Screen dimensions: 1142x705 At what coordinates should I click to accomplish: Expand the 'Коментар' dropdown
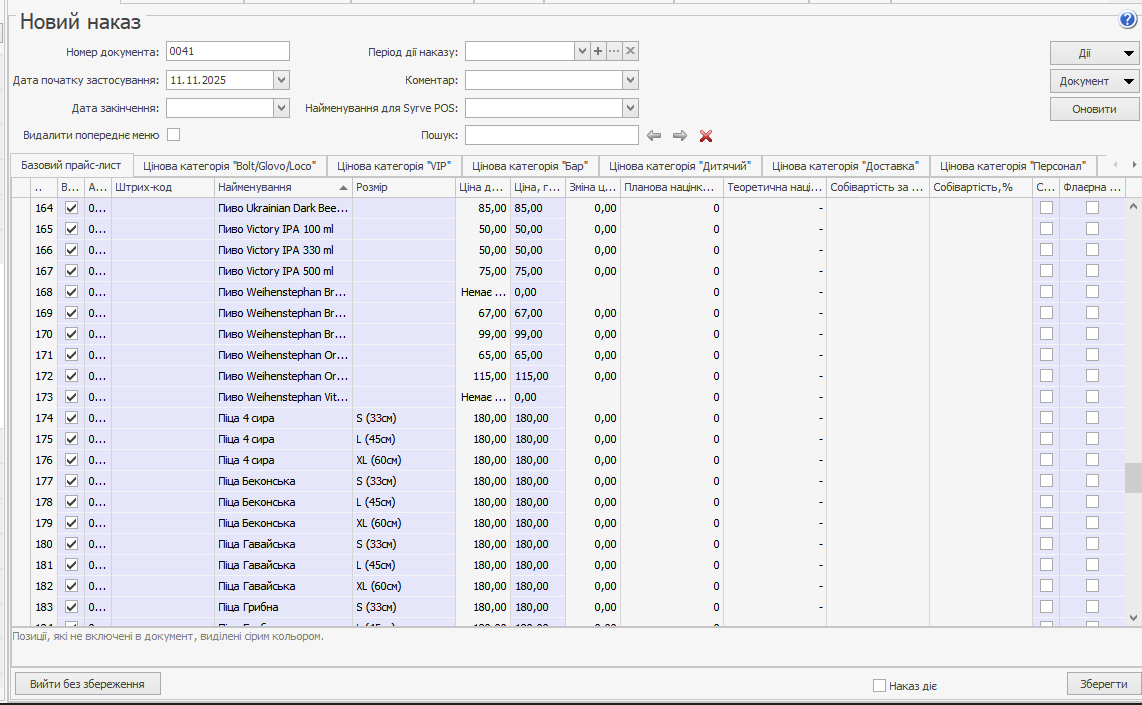(630, 80)
